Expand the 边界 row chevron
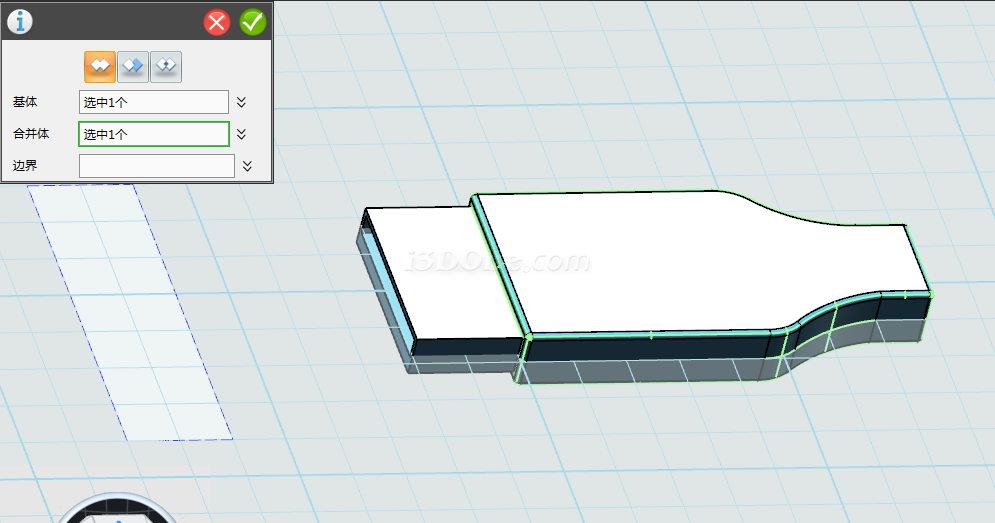The image size is (995, 523). pos(247,166)
